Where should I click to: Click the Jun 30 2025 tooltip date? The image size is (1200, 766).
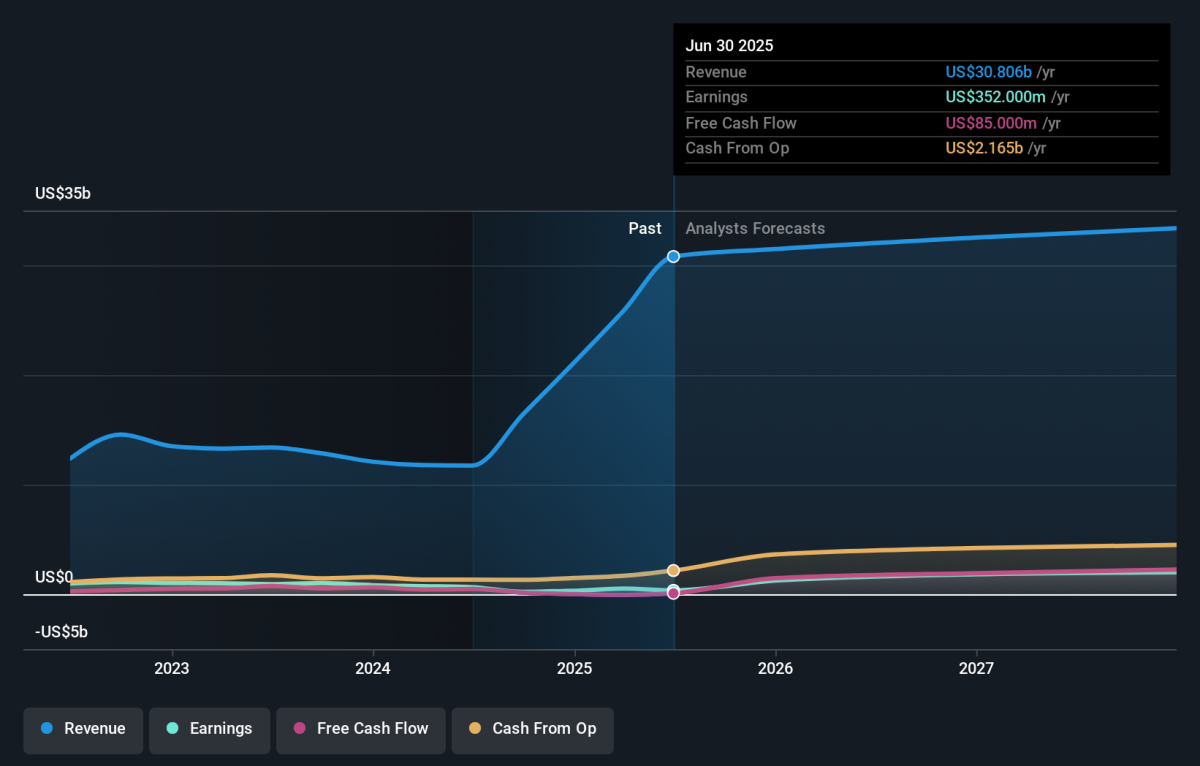[729, 46]
